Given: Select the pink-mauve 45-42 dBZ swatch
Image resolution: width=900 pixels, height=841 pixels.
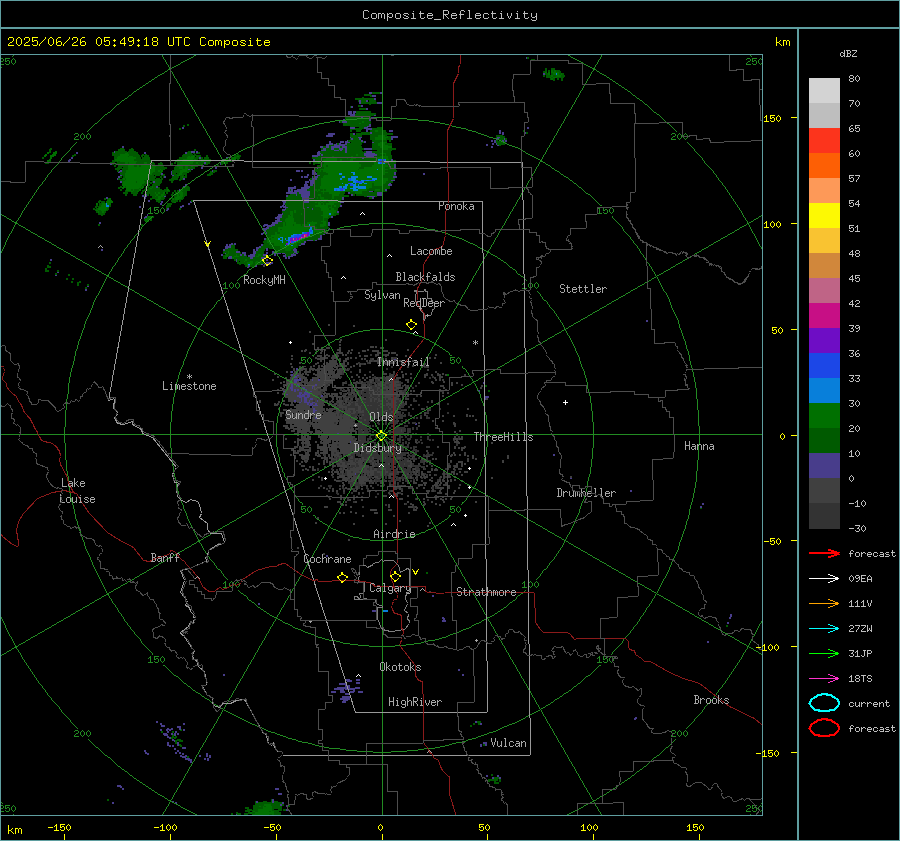Looking at the screenshot, I should pos(824,290).
